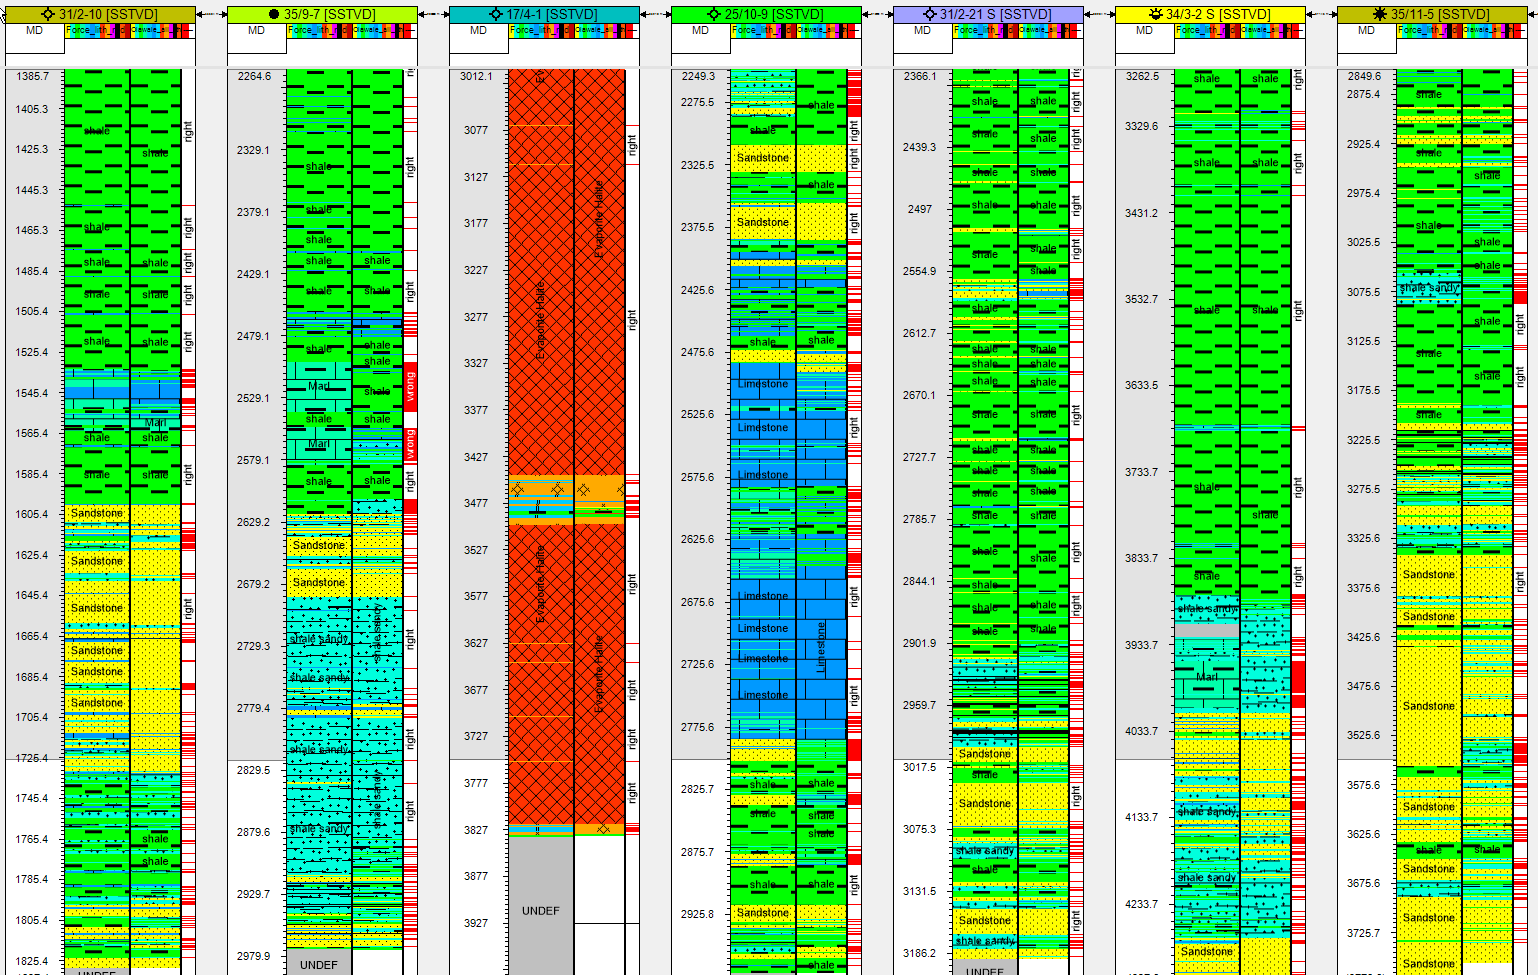The height and width of the screenshot is (975, 1538).
Task: Click the MD track header of well 31/2-21 S
Action: coord(922,31)
